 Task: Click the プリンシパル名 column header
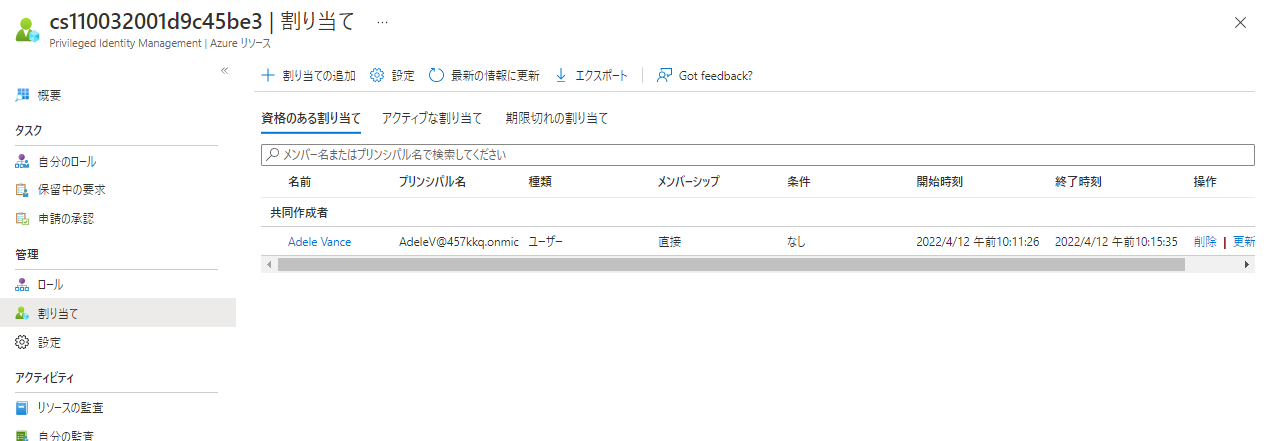(432, 182)
